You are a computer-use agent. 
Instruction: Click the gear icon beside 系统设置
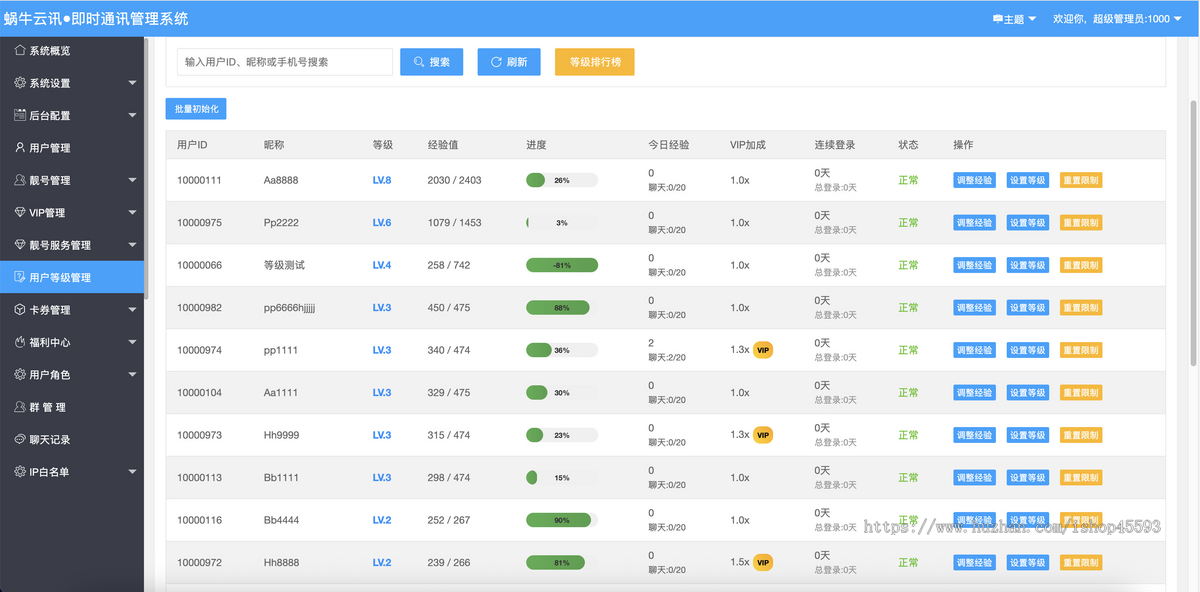(20, 83)
